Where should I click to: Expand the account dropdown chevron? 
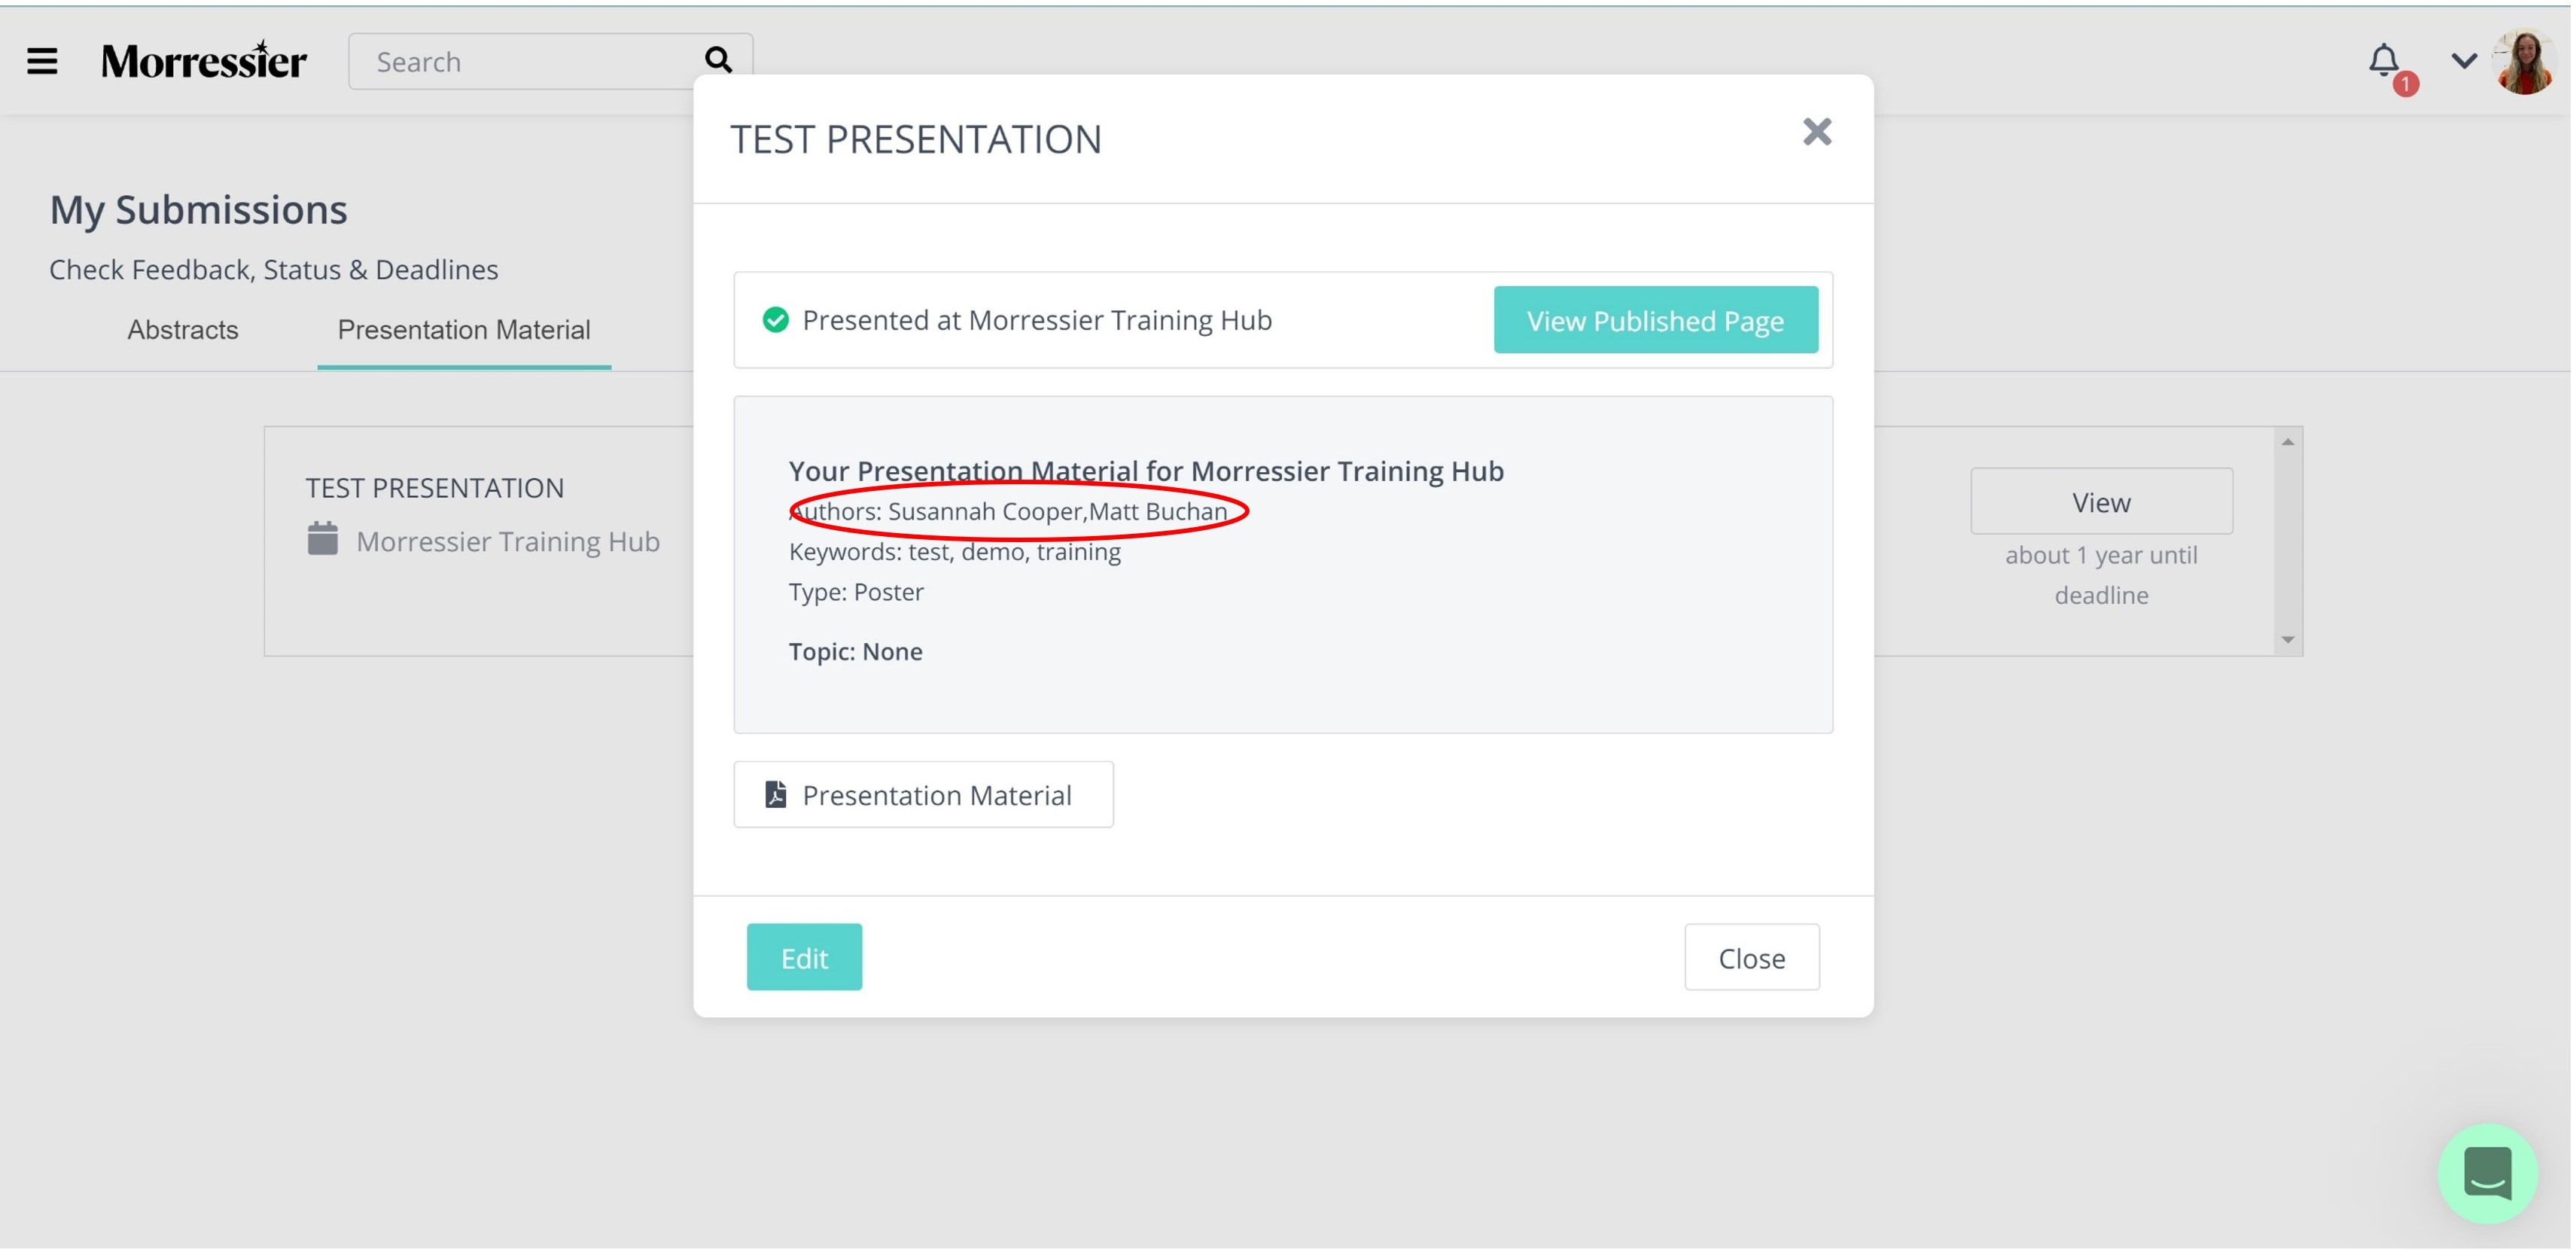point(2464,61)
